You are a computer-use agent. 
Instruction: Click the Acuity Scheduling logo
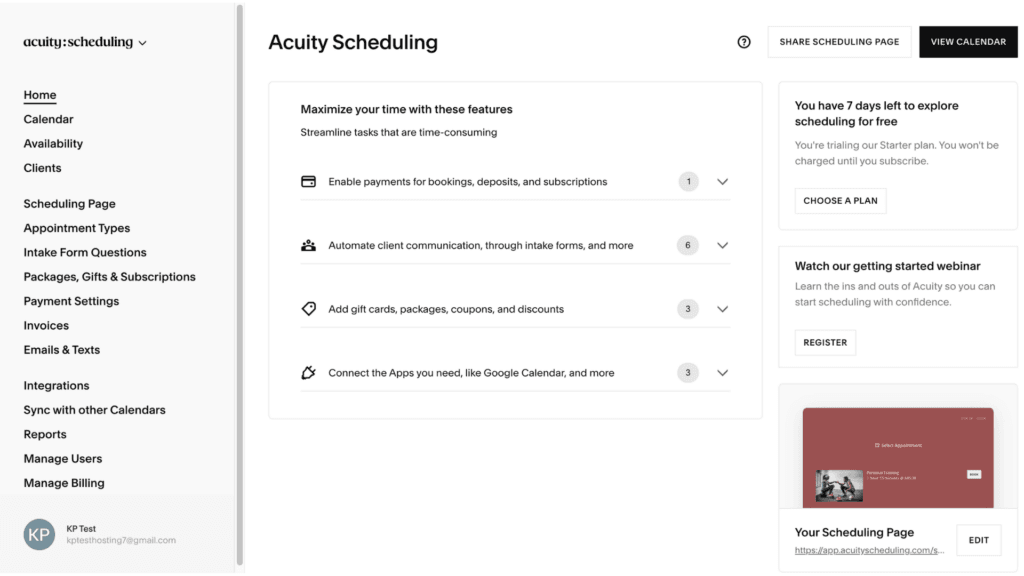click(77, 42)
